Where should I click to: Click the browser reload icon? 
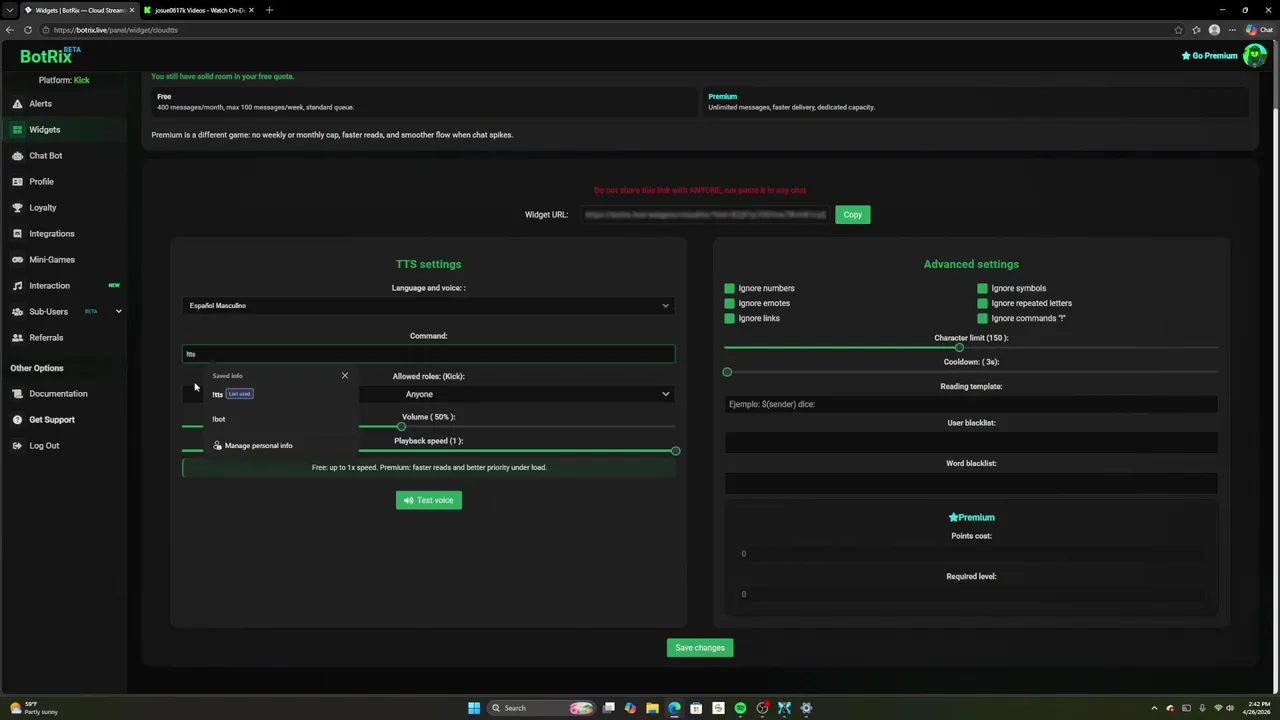tap(28, 30)
